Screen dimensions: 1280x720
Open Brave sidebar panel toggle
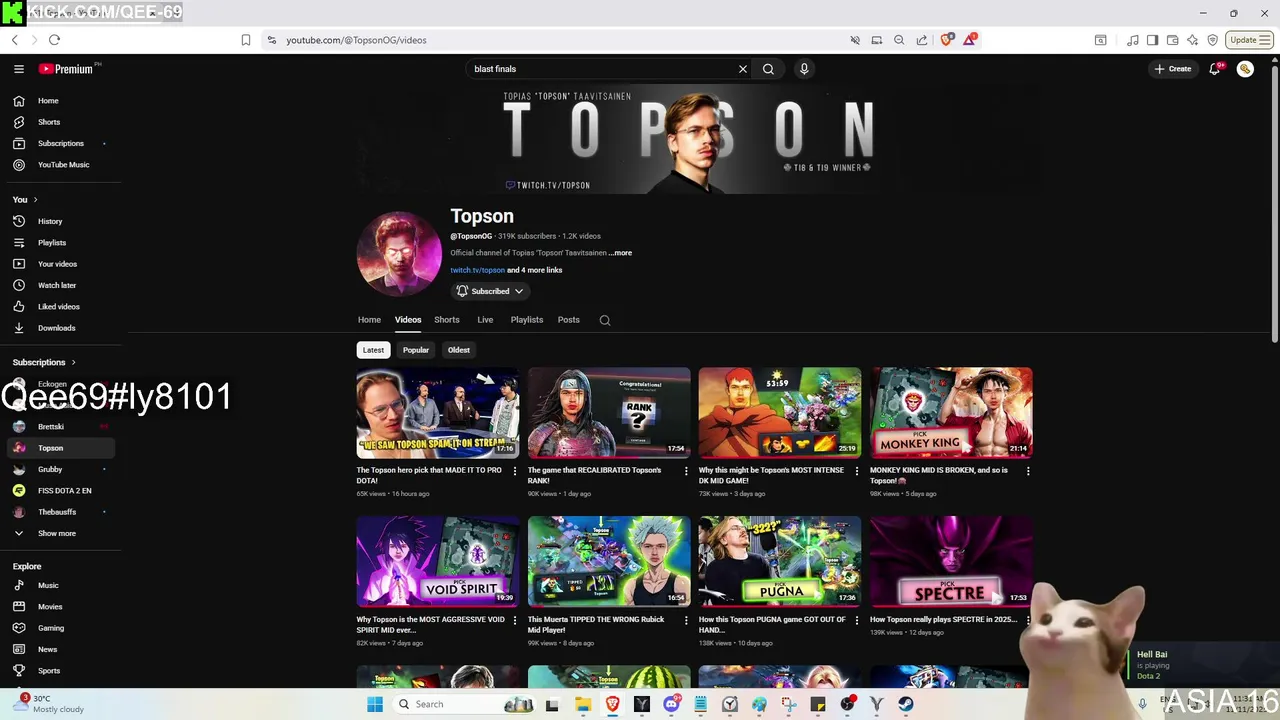(x=1152, y=40)
